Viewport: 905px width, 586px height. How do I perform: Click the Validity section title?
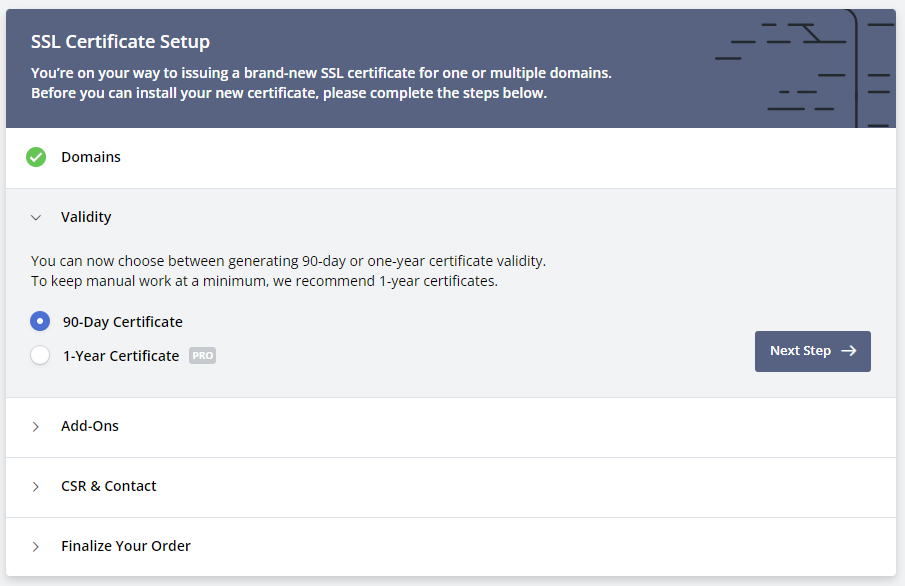pyautogui.click(x=86, y=217)
